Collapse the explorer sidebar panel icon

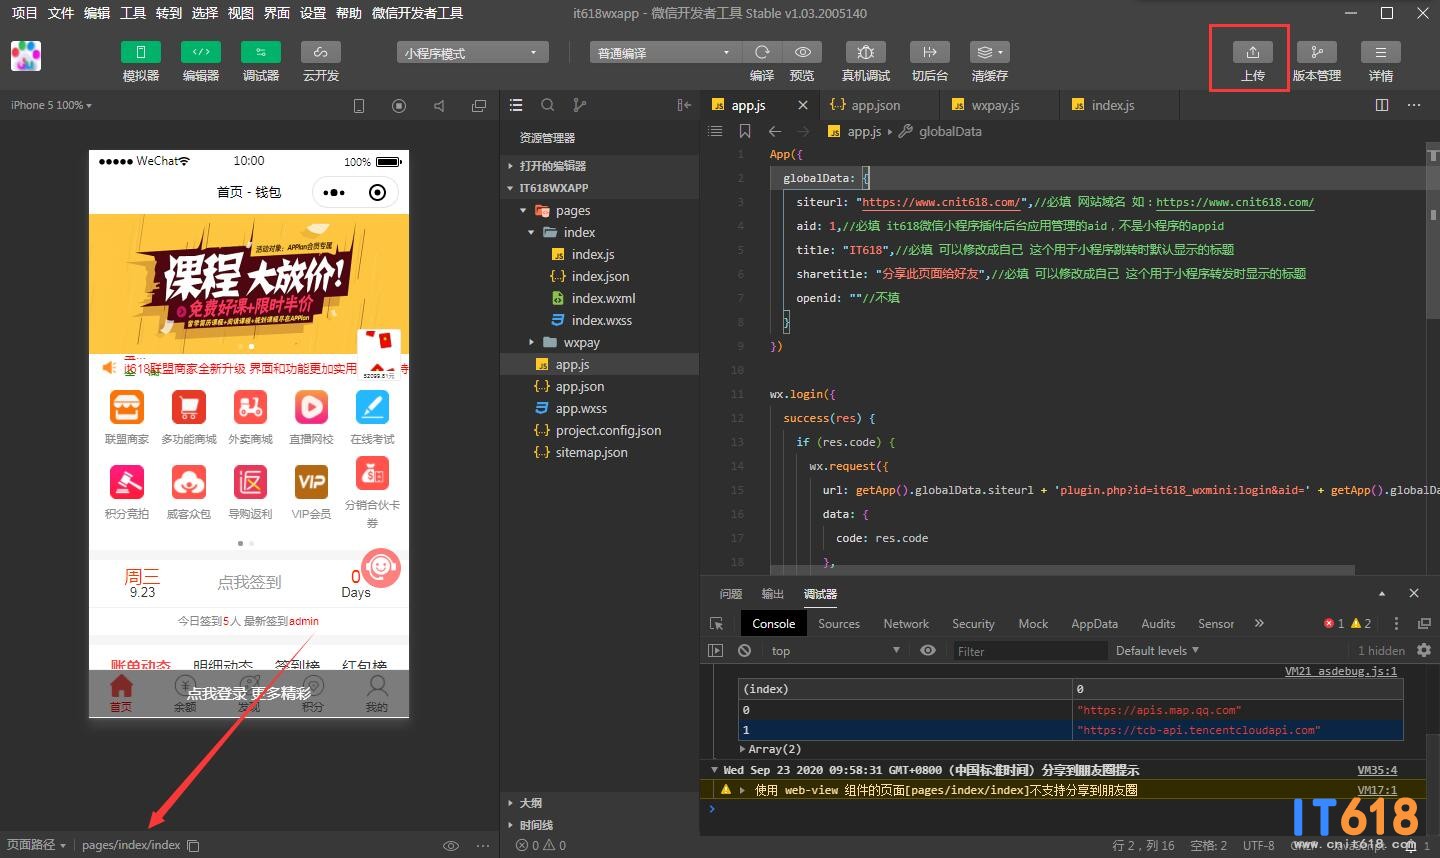[x=684, y=105]
